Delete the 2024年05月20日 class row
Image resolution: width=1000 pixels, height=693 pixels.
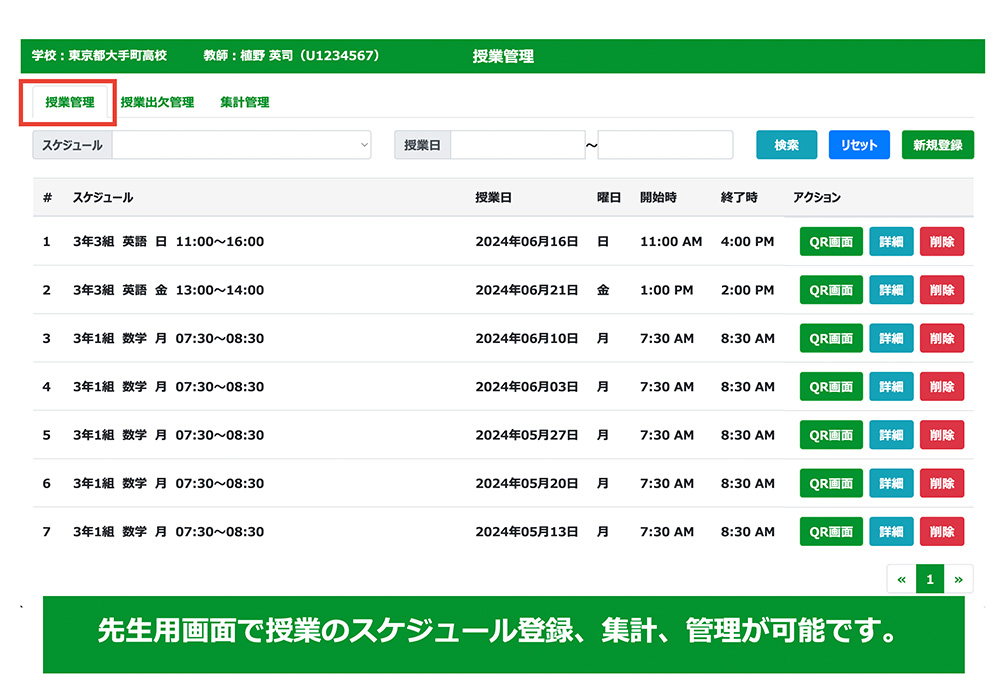pyautogui.click(x=941, y=483)
